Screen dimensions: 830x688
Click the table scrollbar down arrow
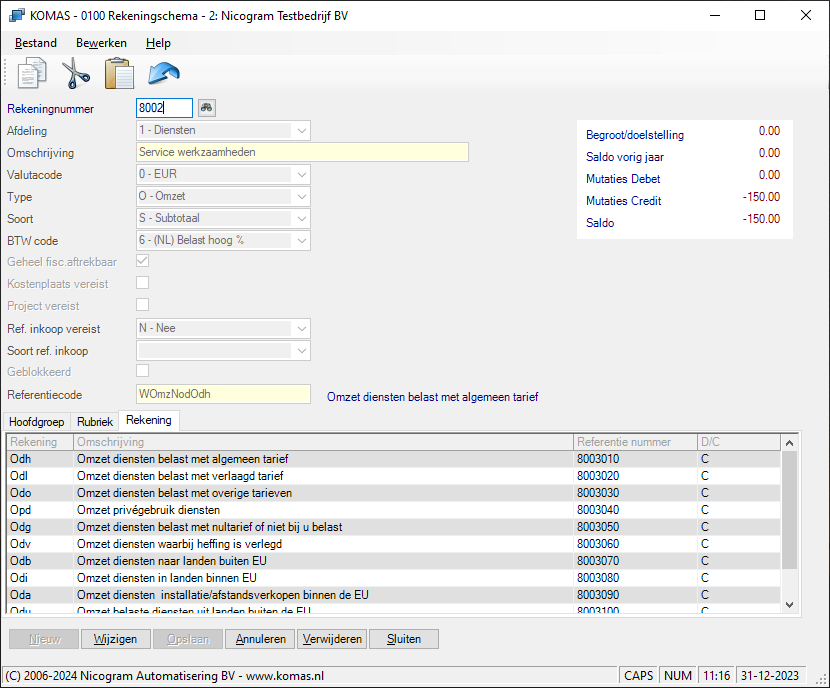click(x=789, y=604)
